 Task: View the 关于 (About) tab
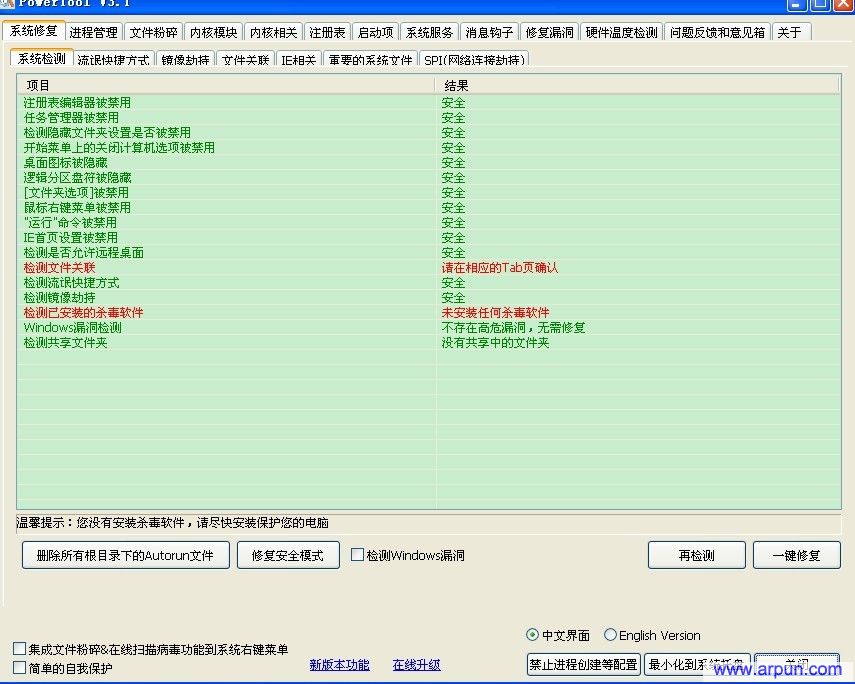791,30
